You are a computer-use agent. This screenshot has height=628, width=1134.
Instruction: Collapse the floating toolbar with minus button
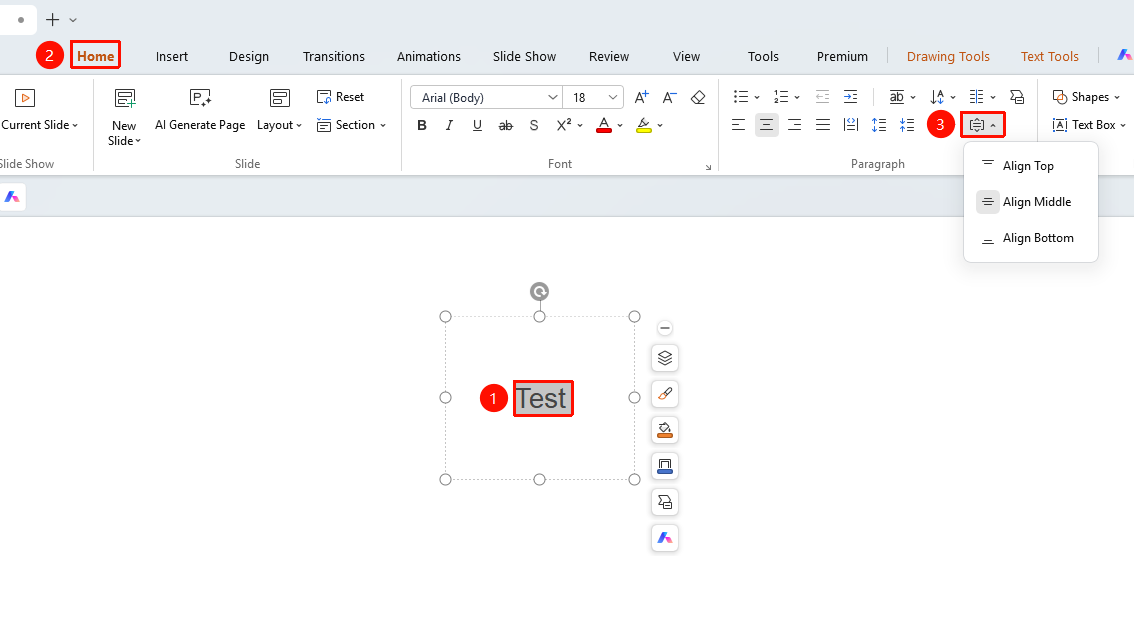[665, 328]
